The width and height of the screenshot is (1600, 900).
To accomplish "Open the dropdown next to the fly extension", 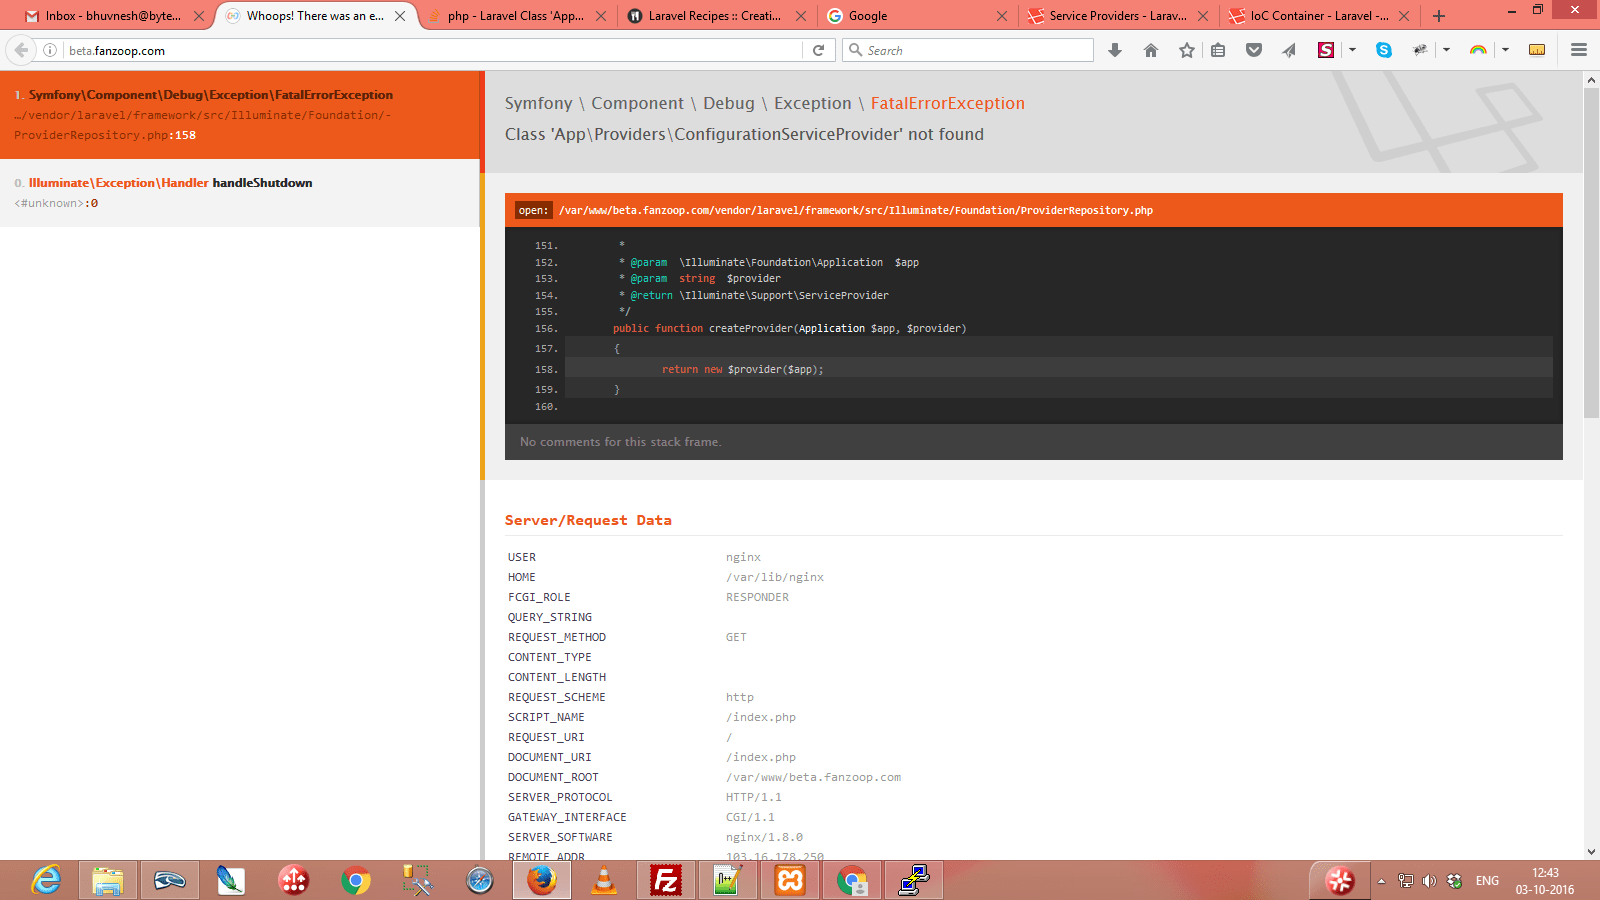I will click(x=1446, y=49).
